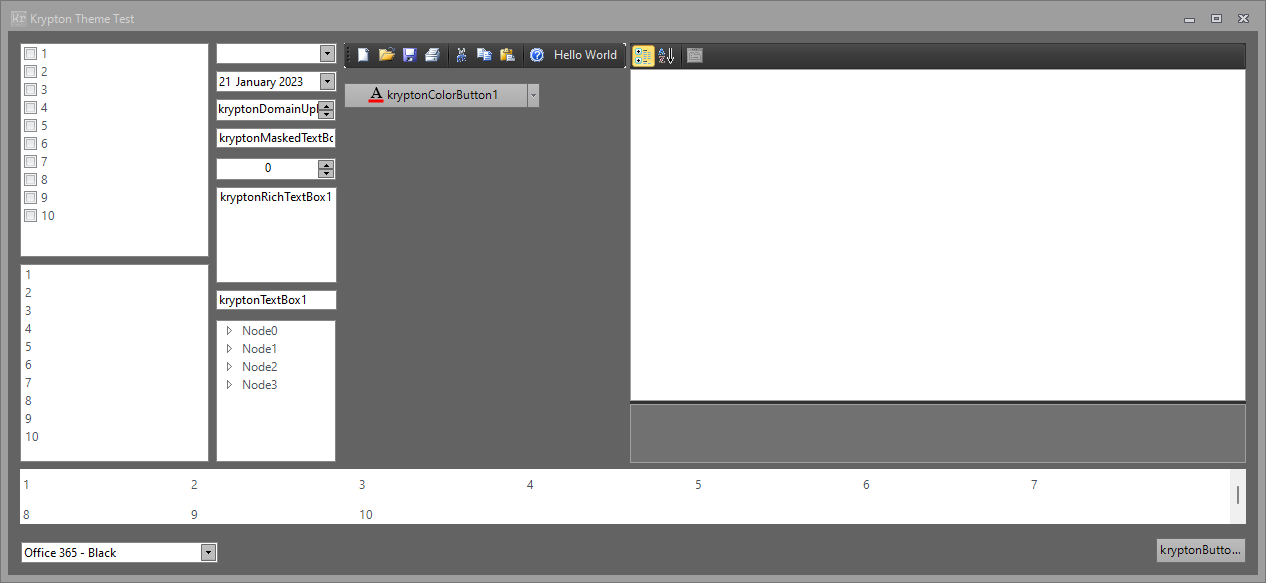Screen dimensions: 1266x583
Task: Save using the disk icon
Action: (409, 55)
